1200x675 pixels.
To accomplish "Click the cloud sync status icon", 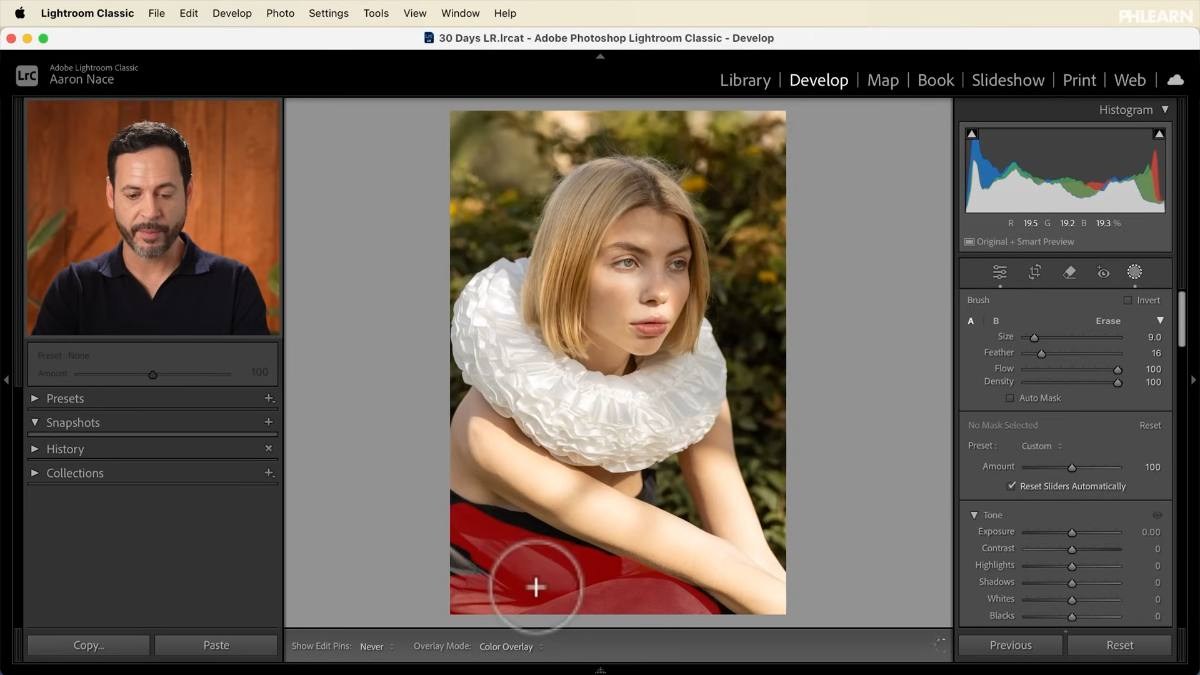I will pos(1175,80).
